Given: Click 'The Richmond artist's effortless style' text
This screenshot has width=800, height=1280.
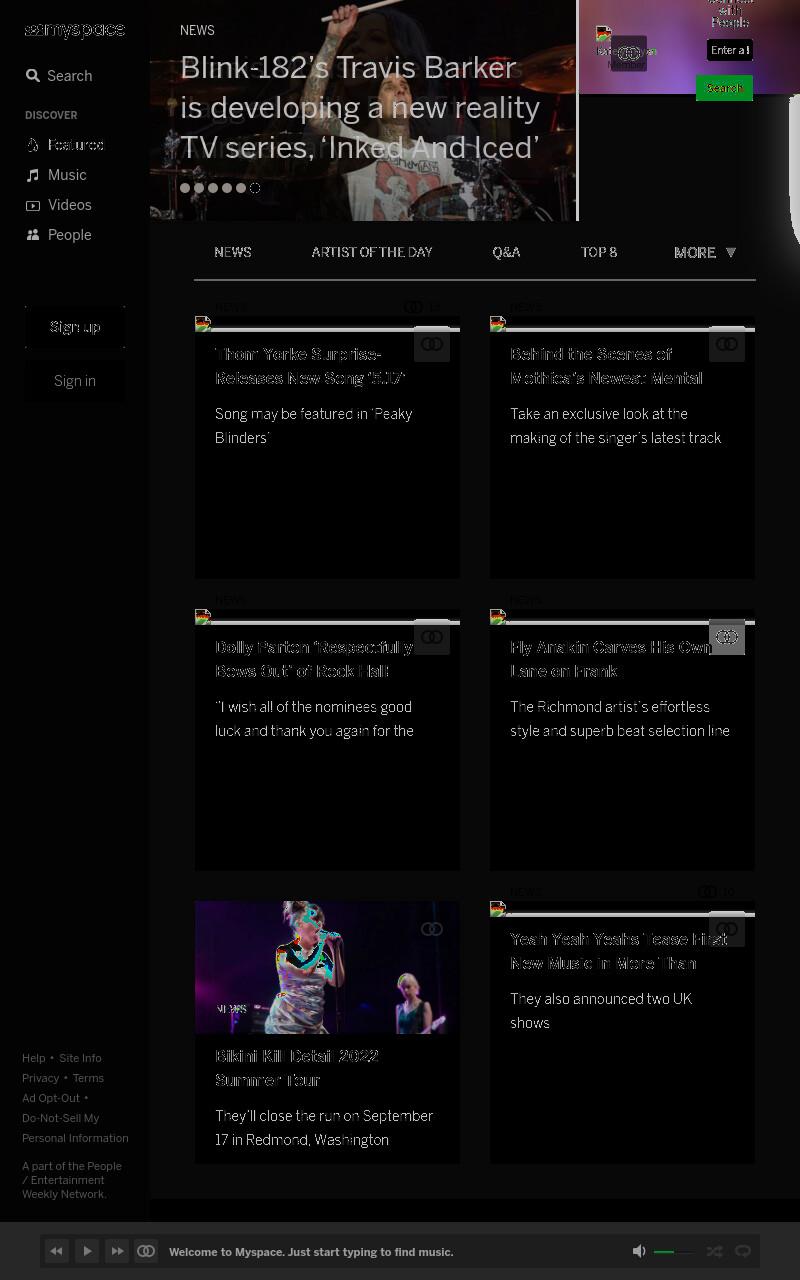Looking at the screenshot, I should 620,719.
